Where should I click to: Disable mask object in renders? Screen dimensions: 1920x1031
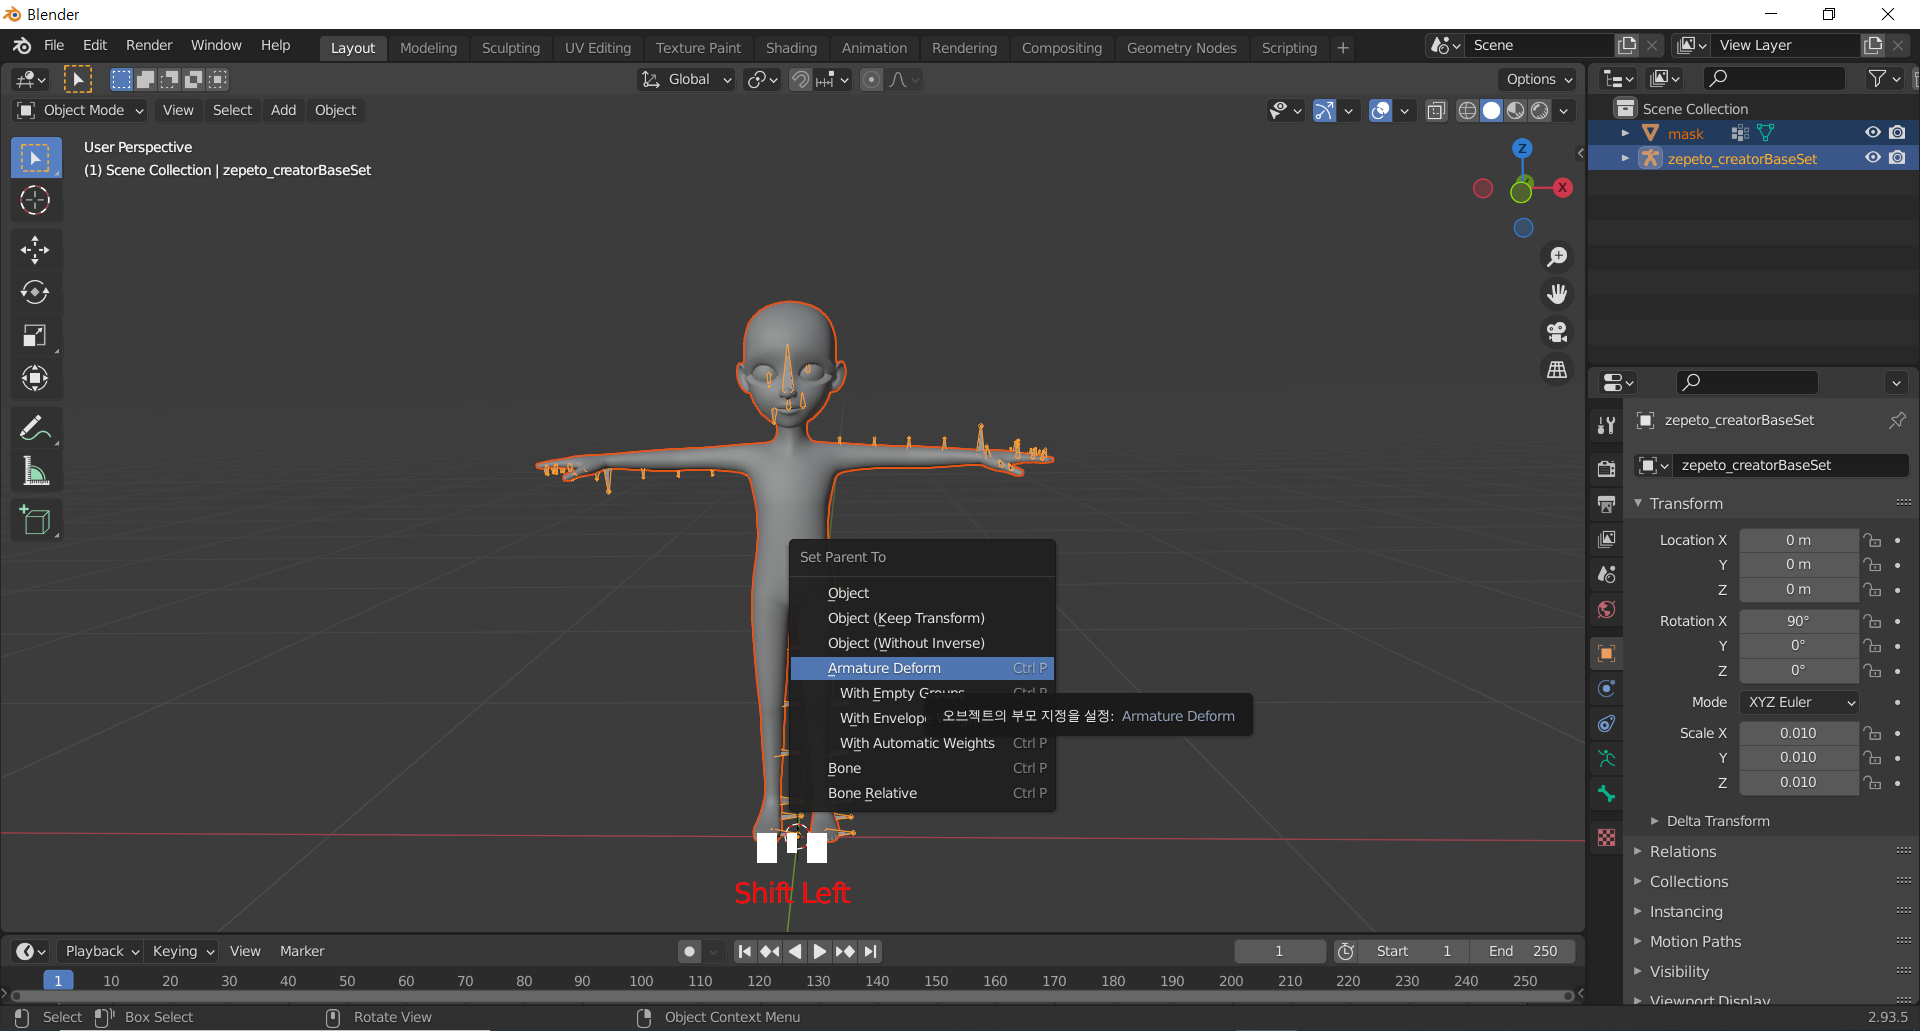pos(1897,133)
